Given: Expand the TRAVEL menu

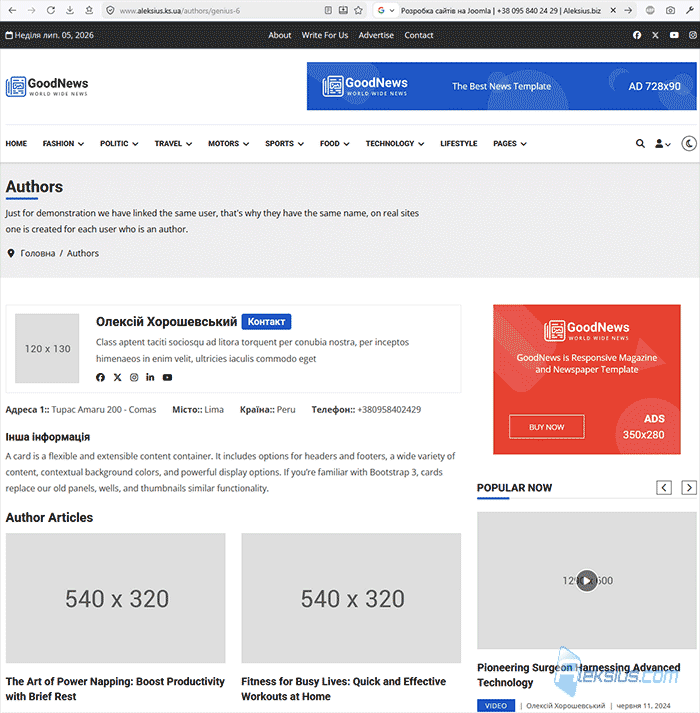Looking at the screenshot, I should click(x=173, y=144).
